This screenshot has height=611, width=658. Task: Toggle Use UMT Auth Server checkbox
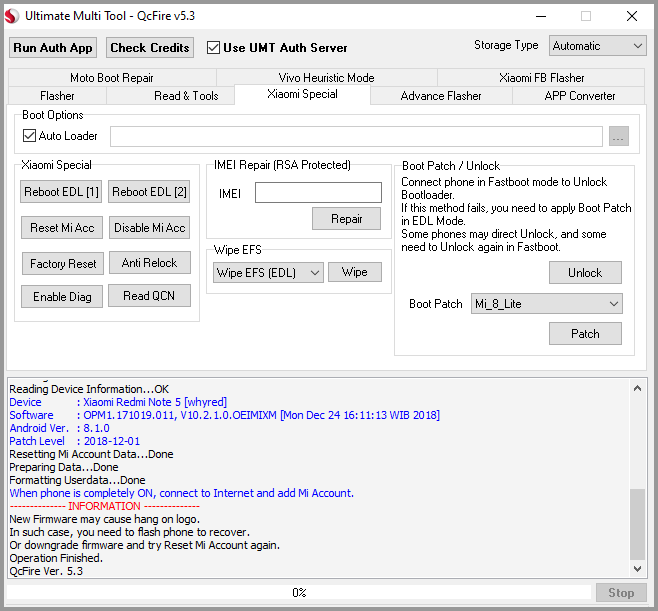[213, 48]
